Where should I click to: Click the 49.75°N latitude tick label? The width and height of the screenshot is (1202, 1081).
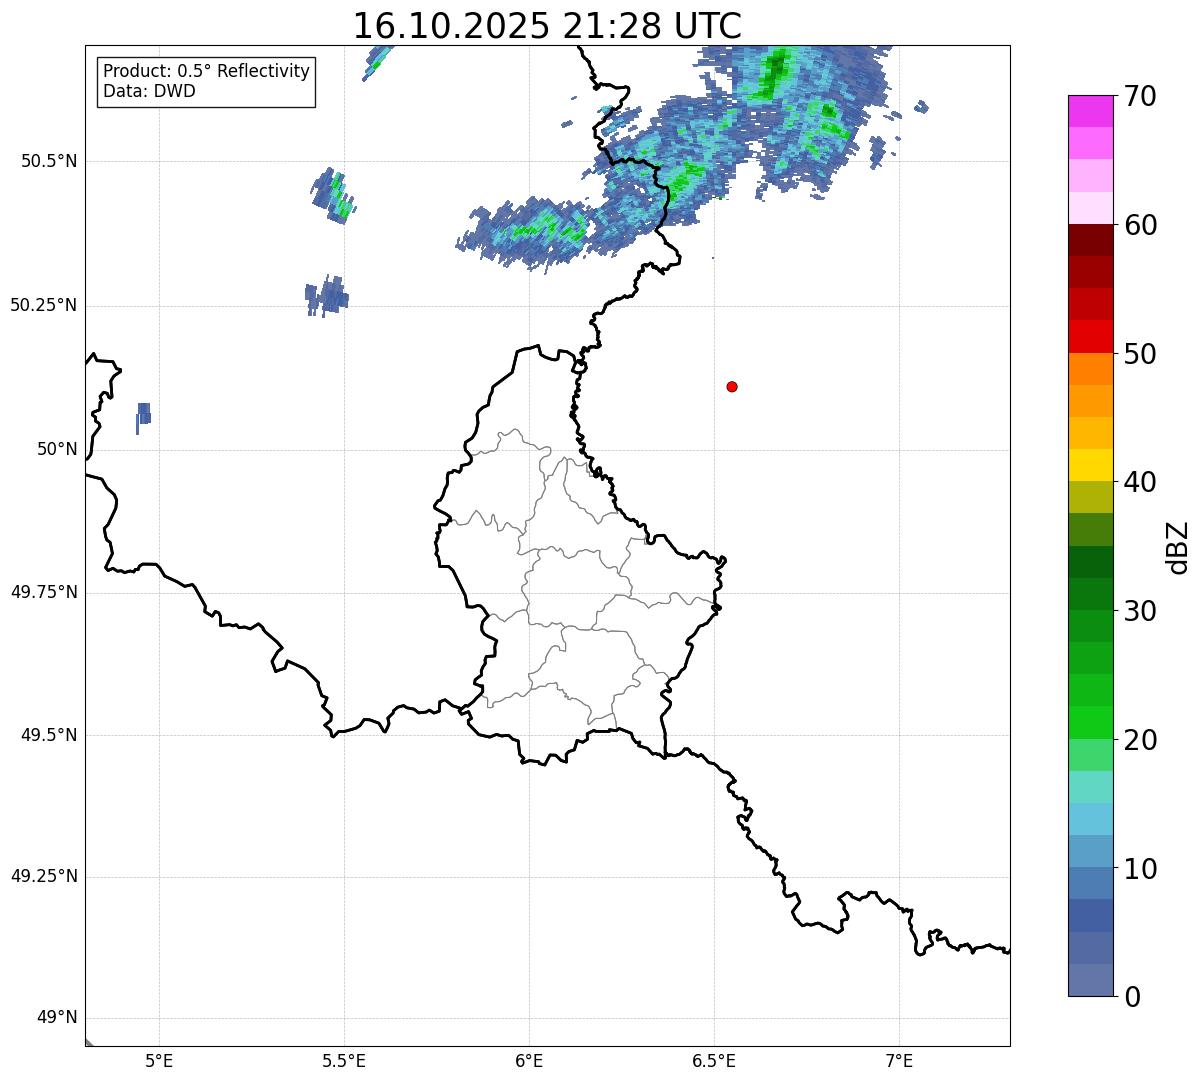point(44,592)
